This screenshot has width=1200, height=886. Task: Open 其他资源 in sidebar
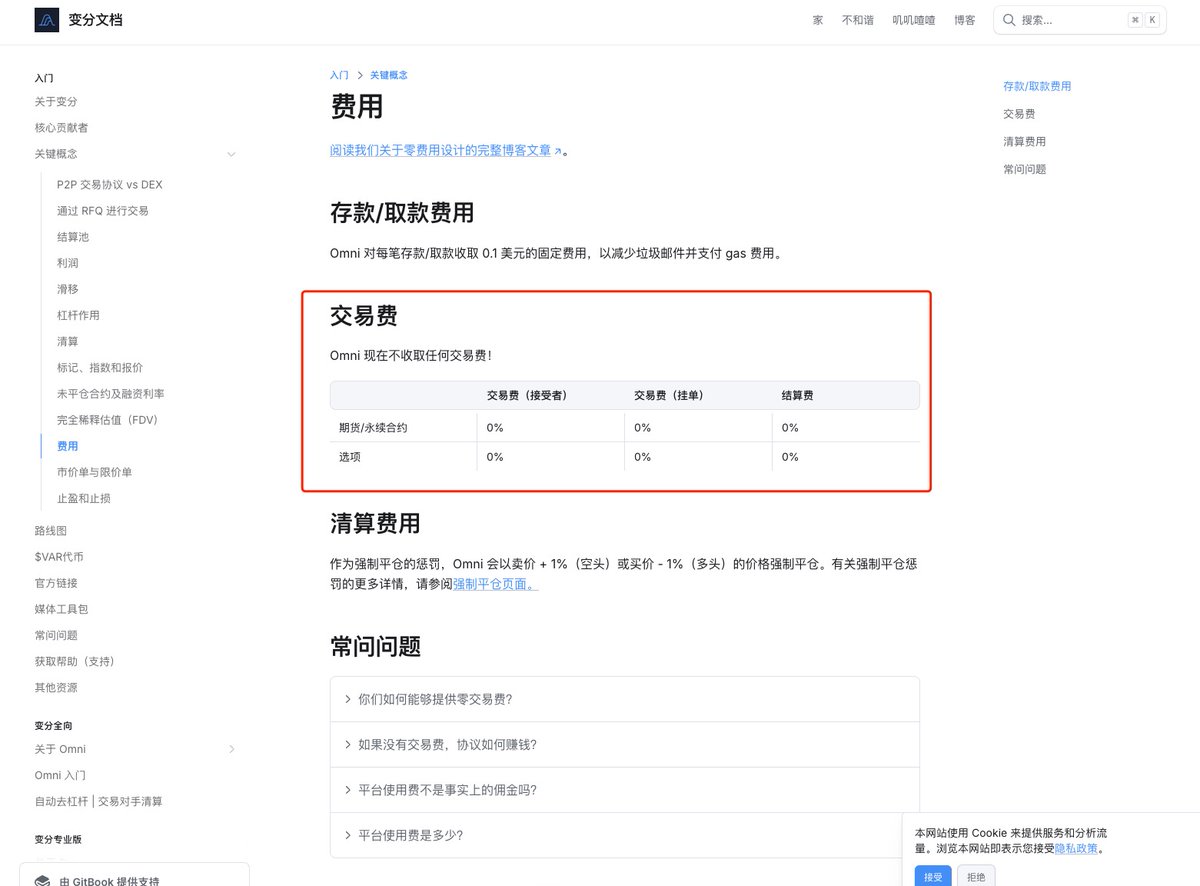click(56, 688)
